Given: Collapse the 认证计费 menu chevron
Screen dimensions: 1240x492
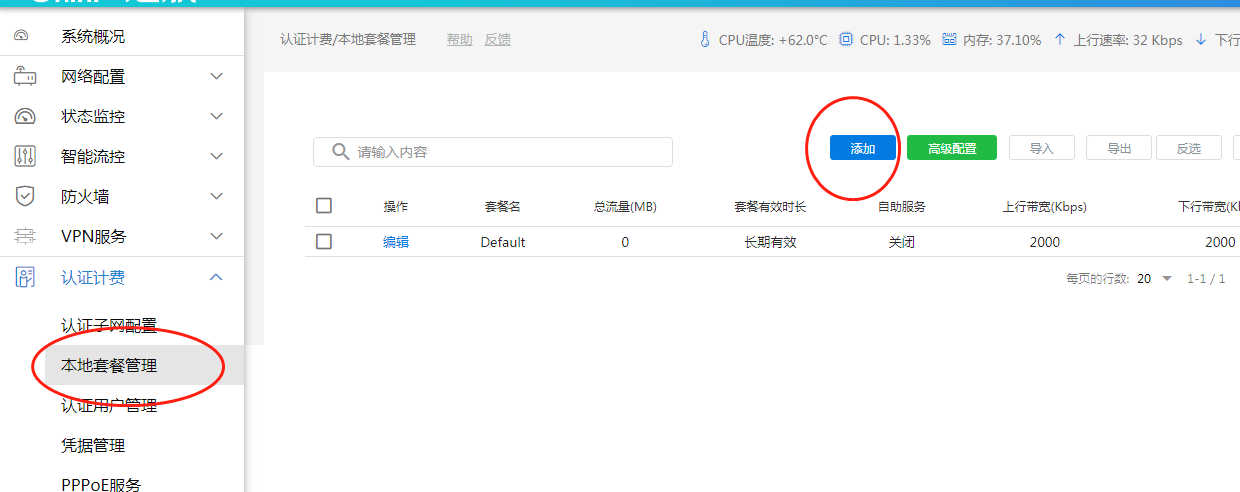Looking at the screenshot, I should coord(216,278).
